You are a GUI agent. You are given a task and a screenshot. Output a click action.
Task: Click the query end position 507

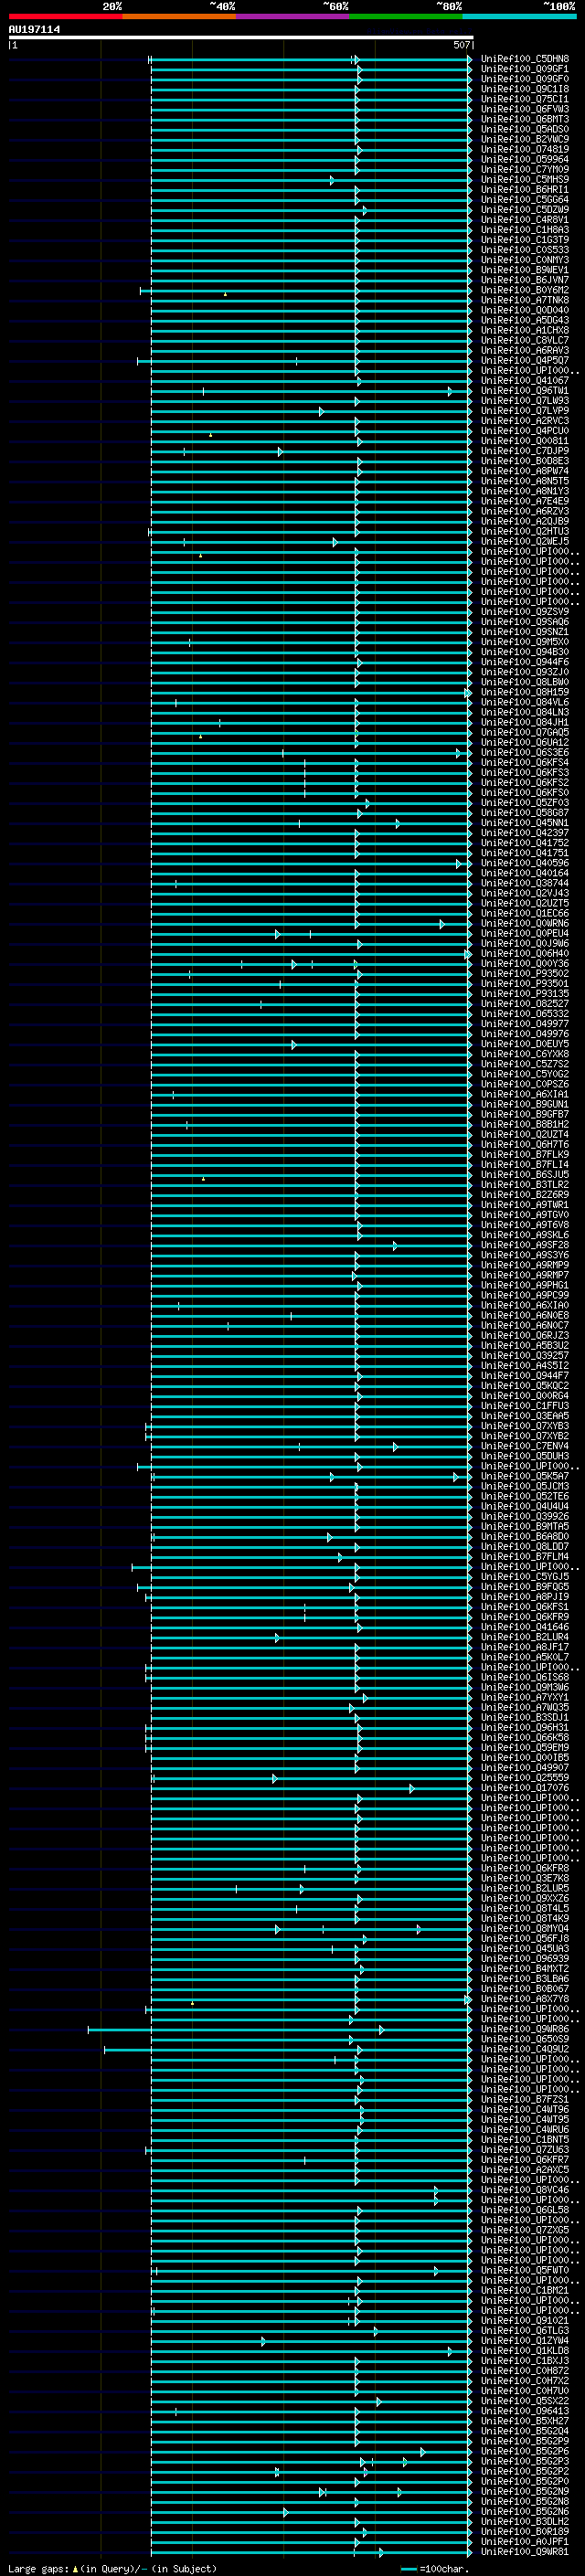(461, 45)
